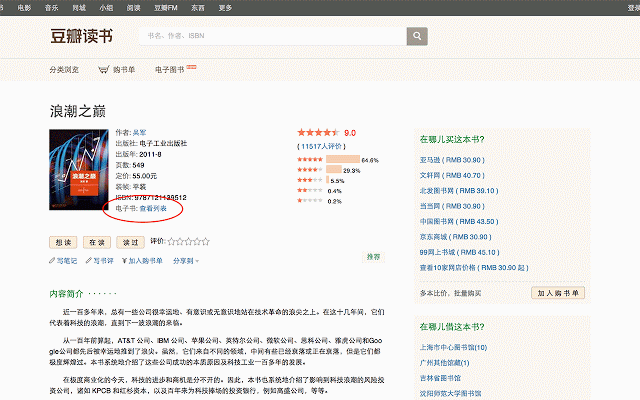640x400 pixels.
Task: Focus the 书名、作者、ISBN search box
Action: pos(273,36)
